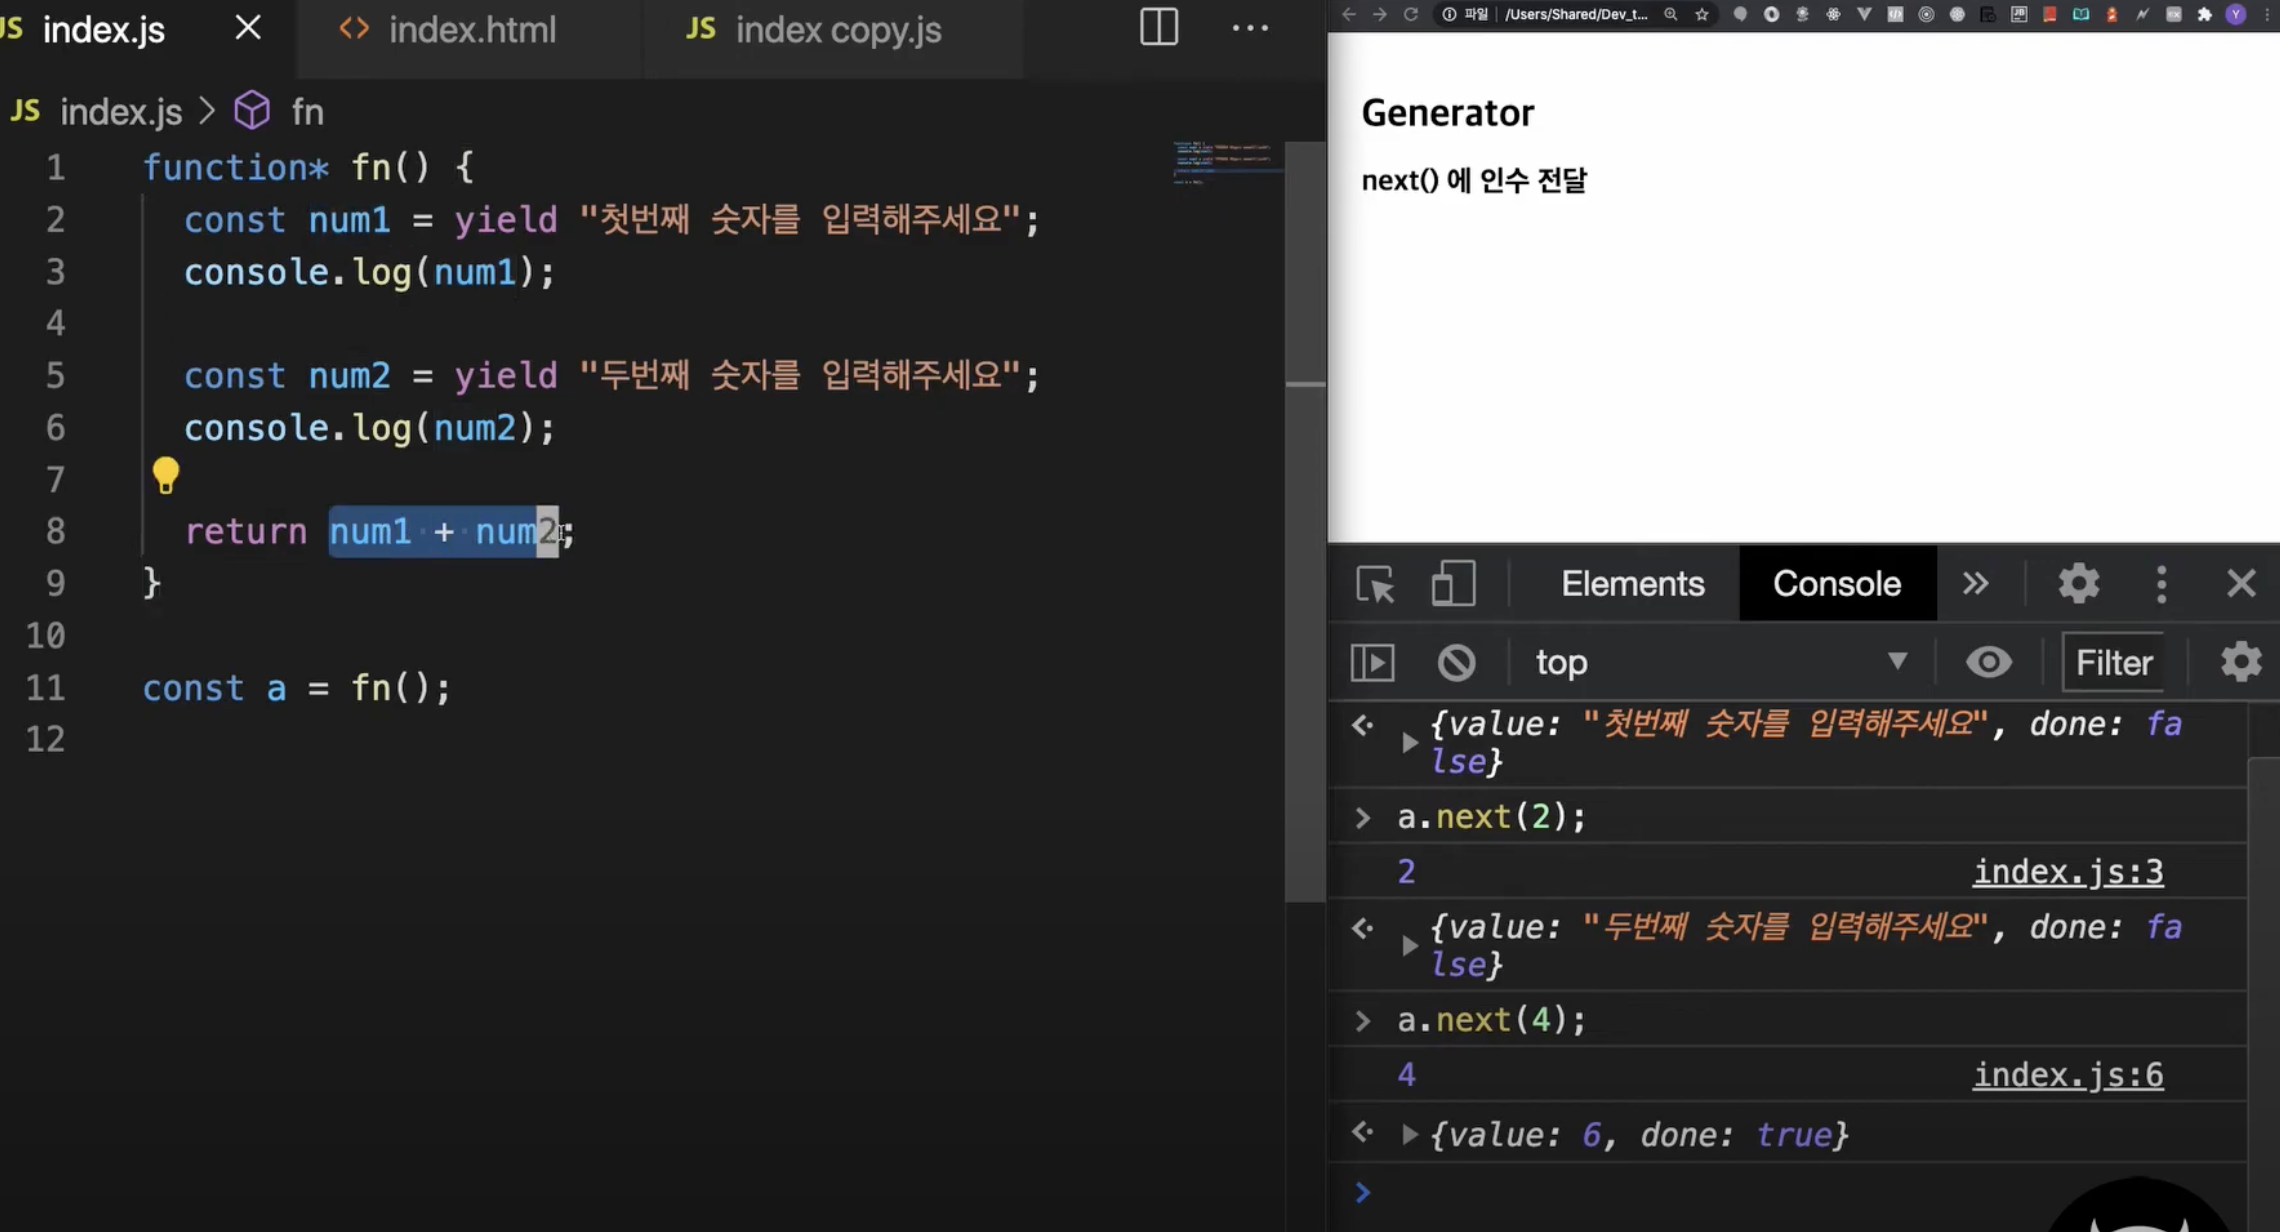This screenshot has height=1232, width=2280.
Task: Open the index.js:3 source link
Action: 2067,872
